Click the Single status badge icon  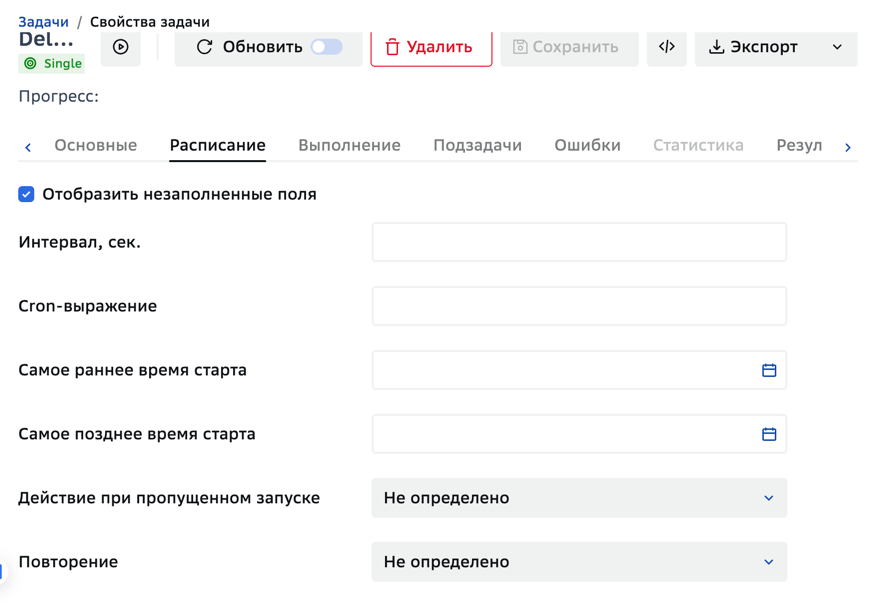[31, 63]
